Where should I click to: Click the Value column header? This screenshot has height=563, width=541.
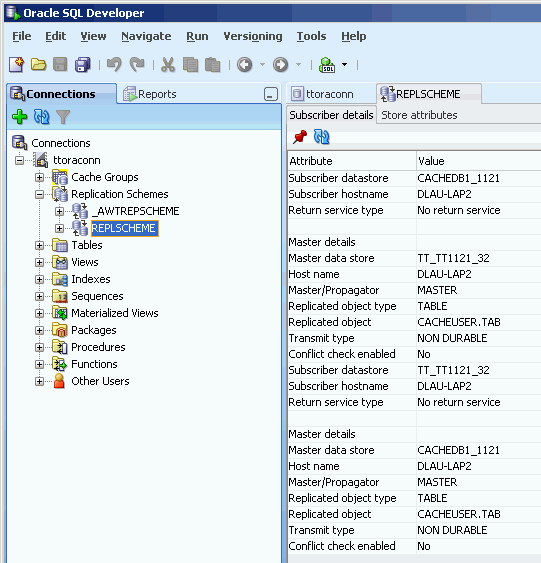[479, 161]
